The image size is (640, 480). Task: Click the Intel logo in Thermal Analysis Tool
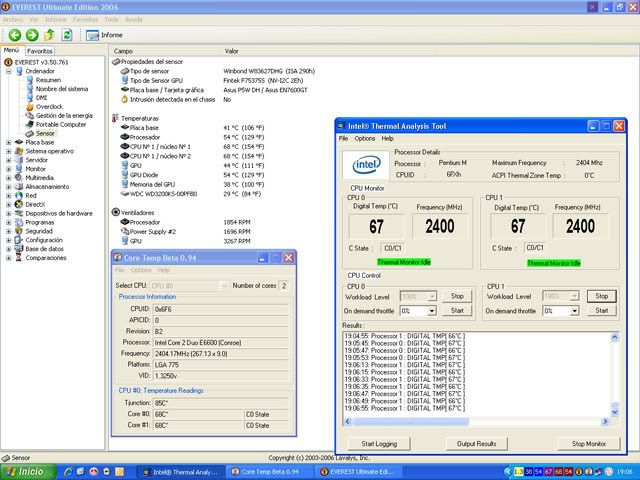point(366,165)
